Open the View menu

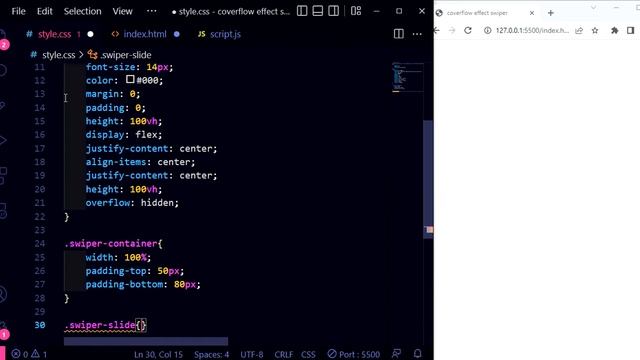point(122,11)
